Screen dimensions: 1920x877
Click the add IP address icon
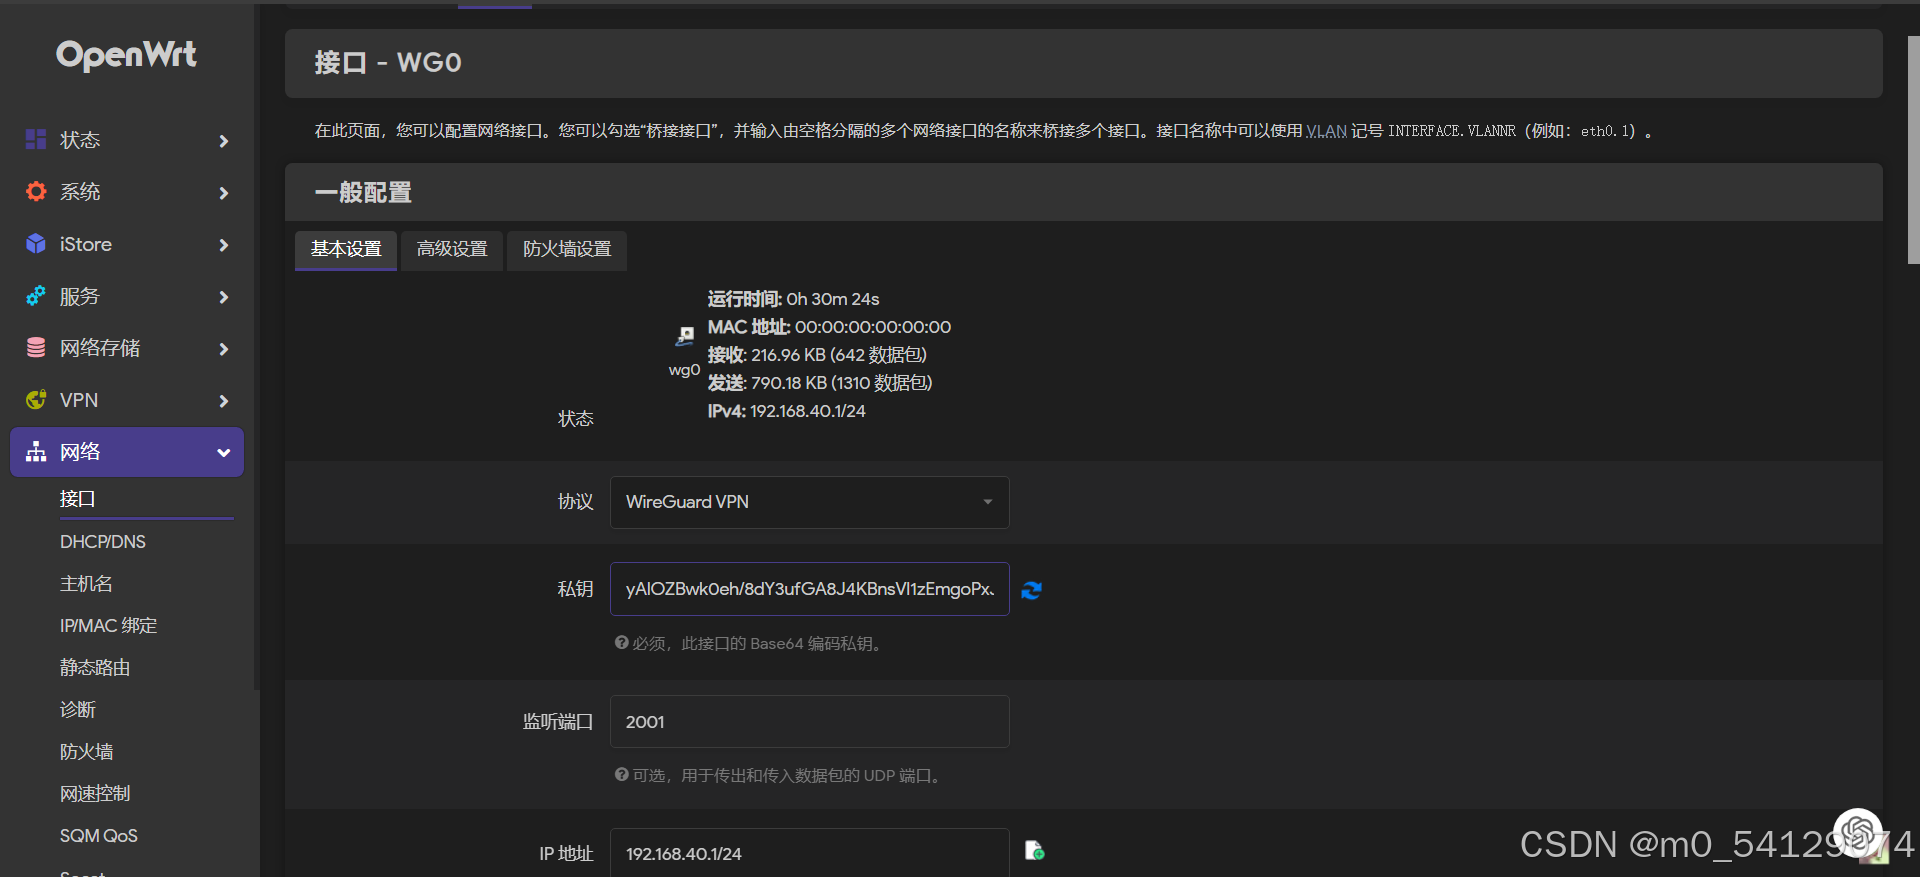(1035, 851)
